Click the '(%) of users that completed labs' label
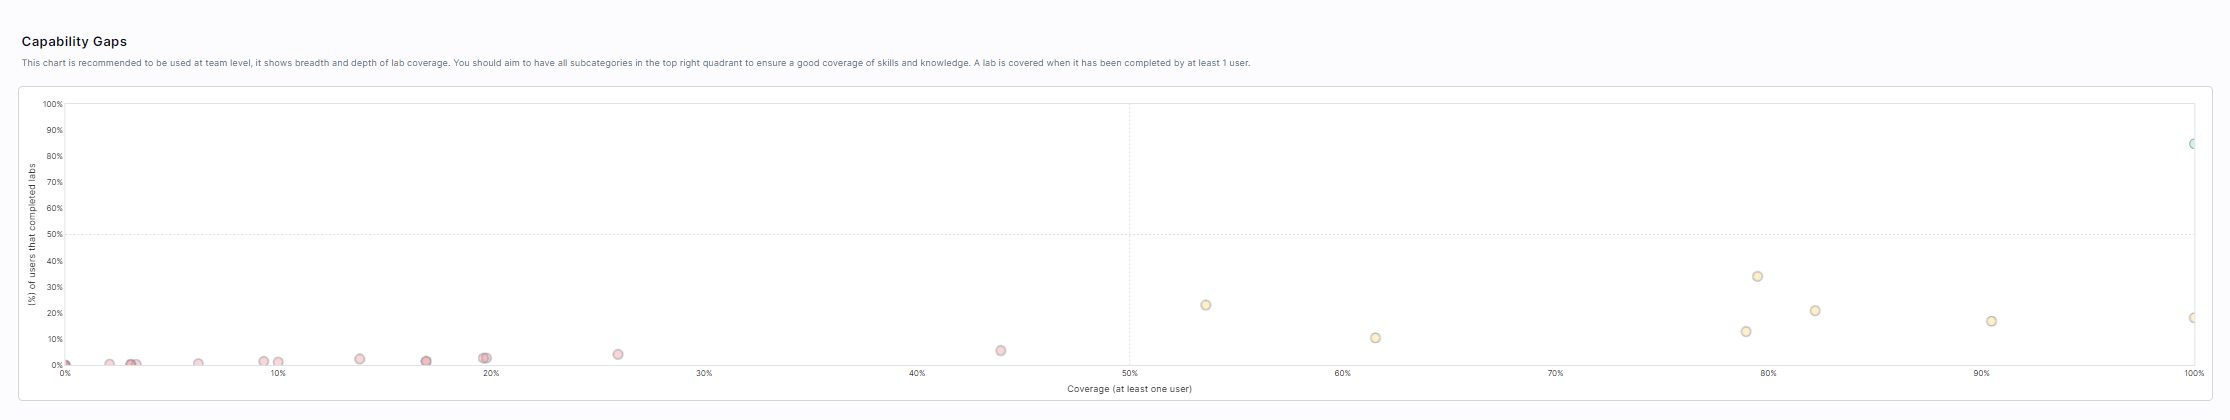This screenshot has width=2230, height=420. (32, 234)
